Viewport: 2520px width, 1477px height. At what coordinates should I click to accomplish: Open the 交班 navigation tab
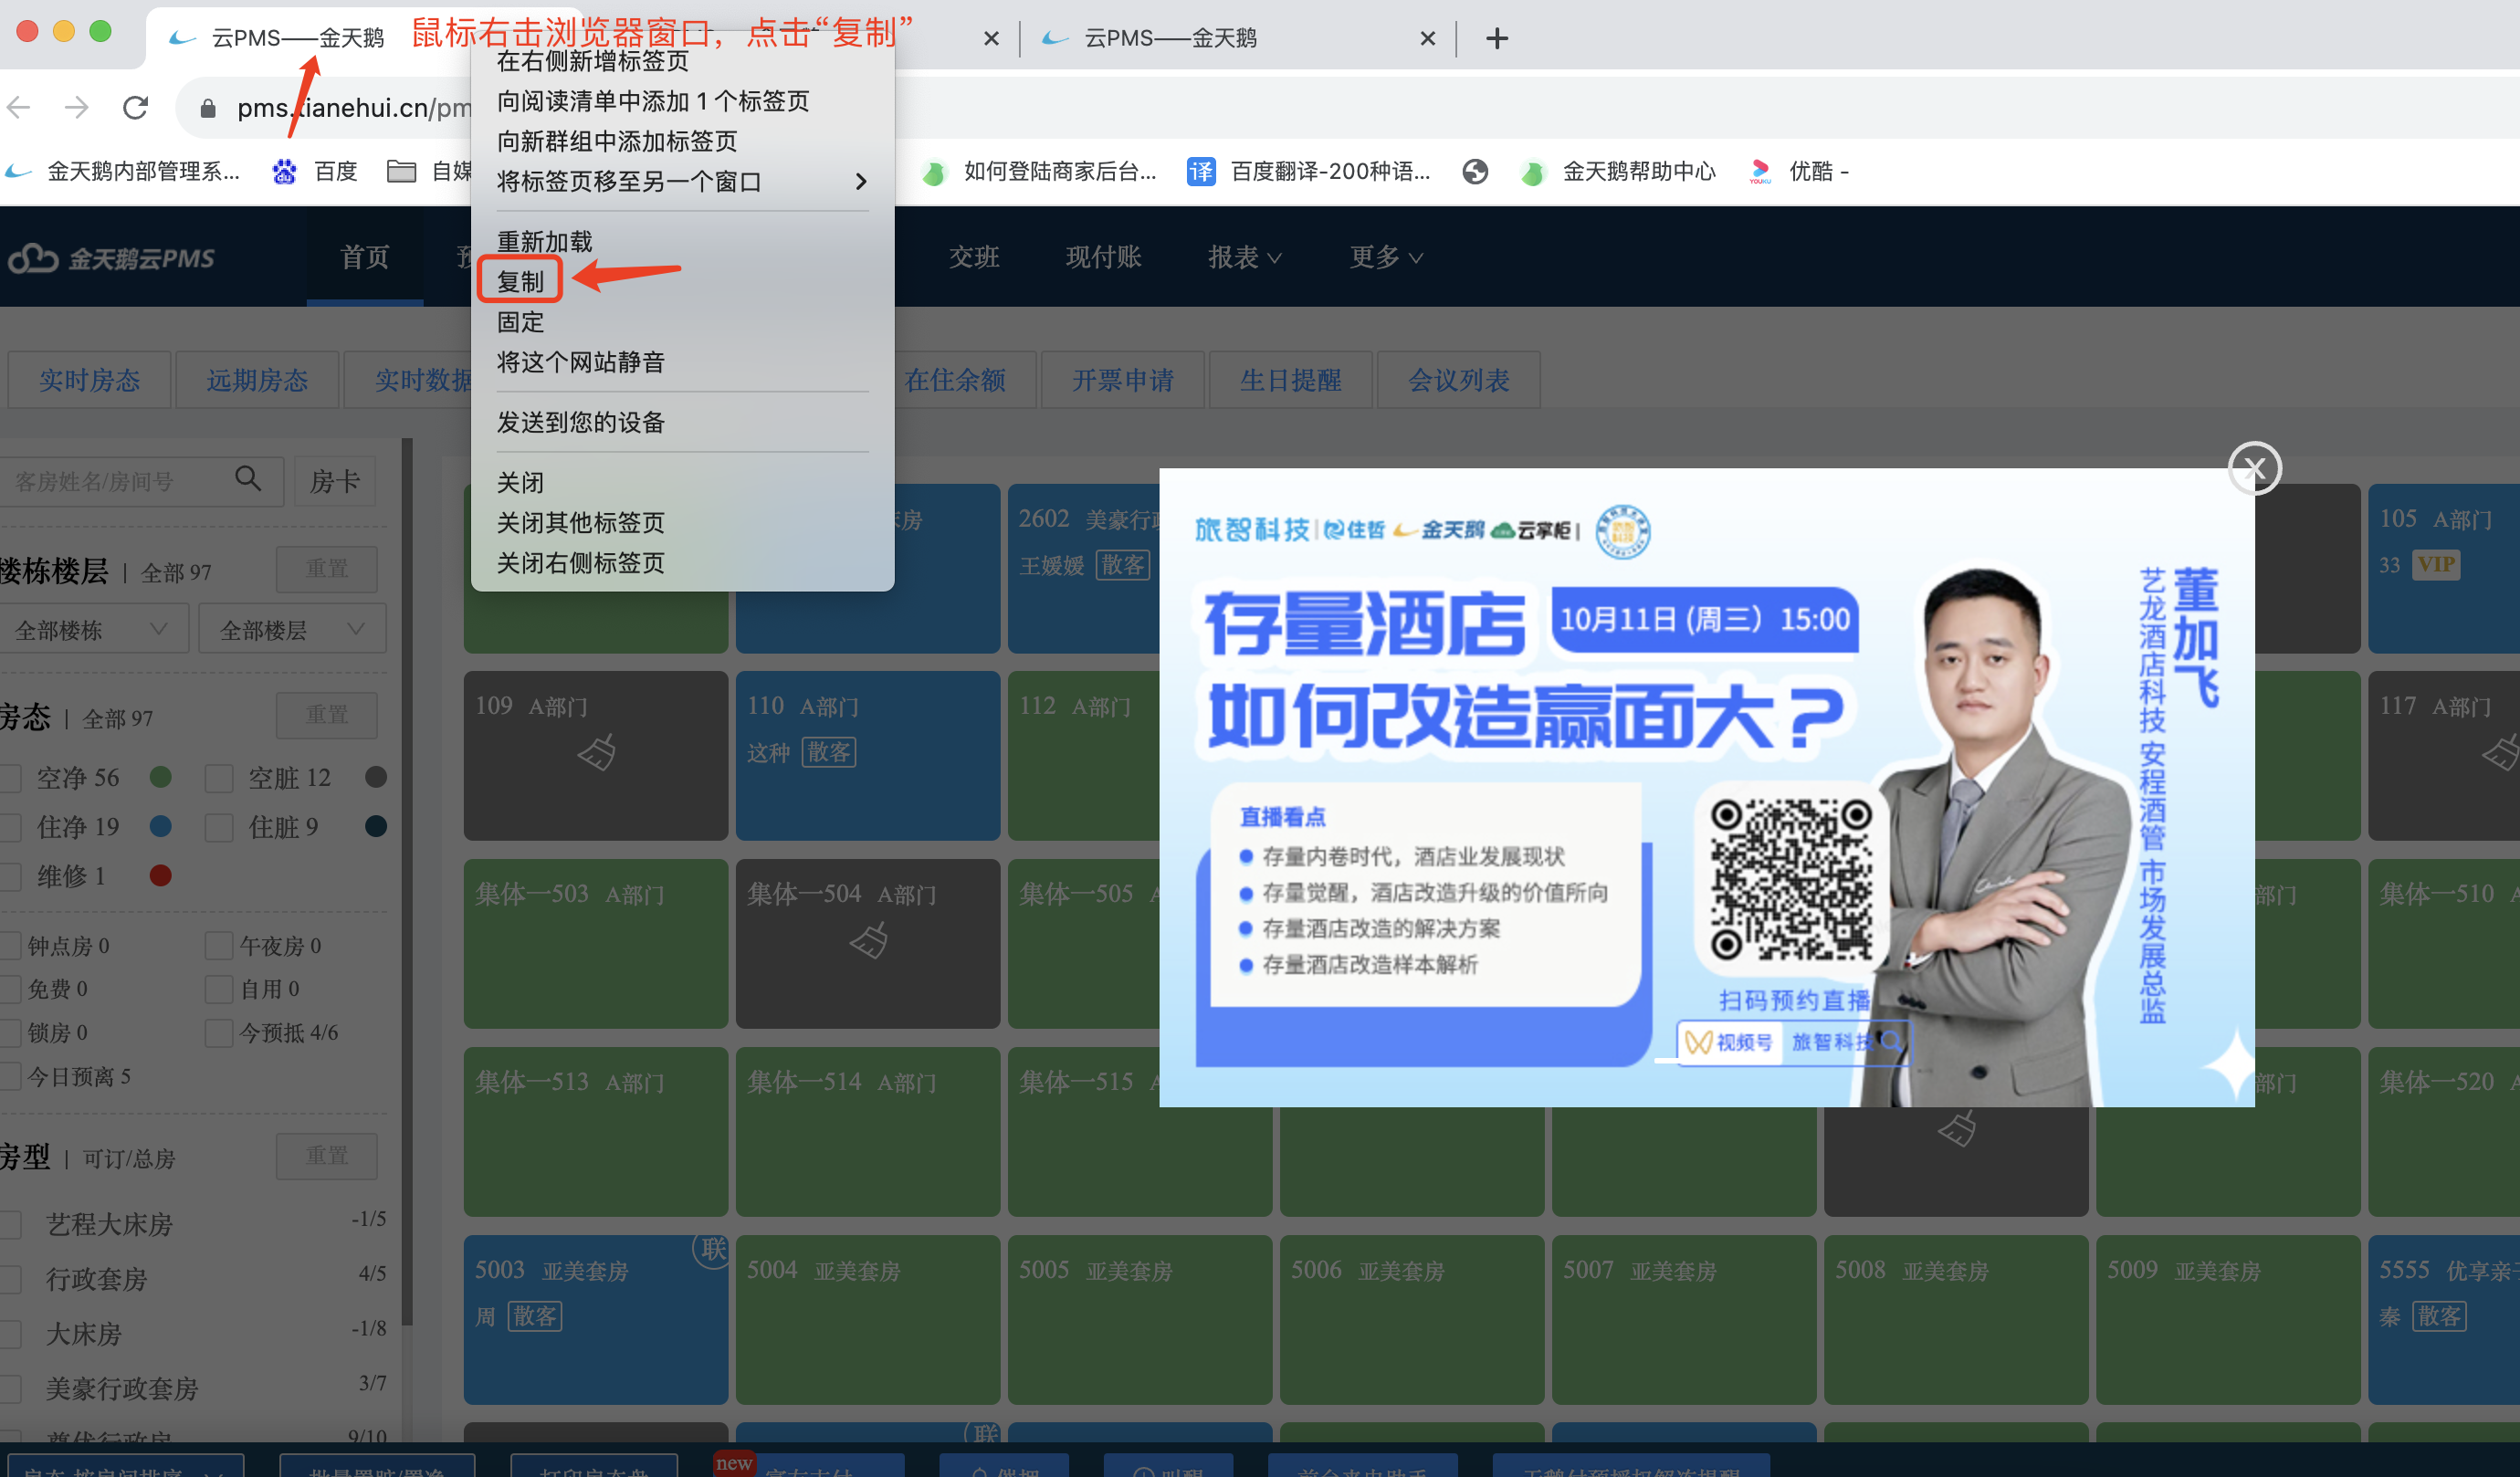tap(974, 258)
